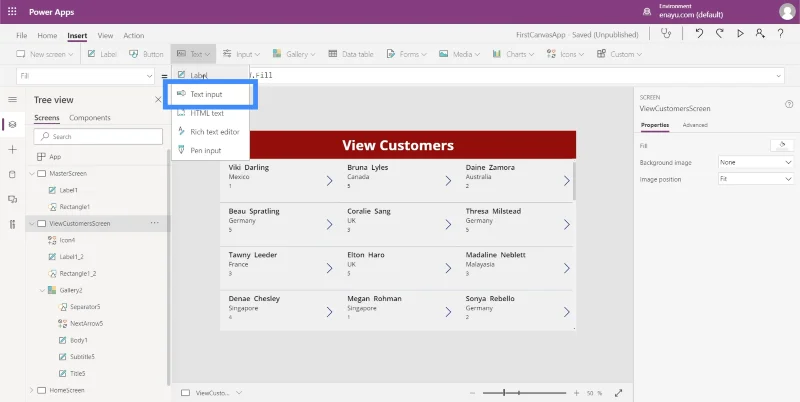Expand the formula bar chevron

(x=779, y=76)
